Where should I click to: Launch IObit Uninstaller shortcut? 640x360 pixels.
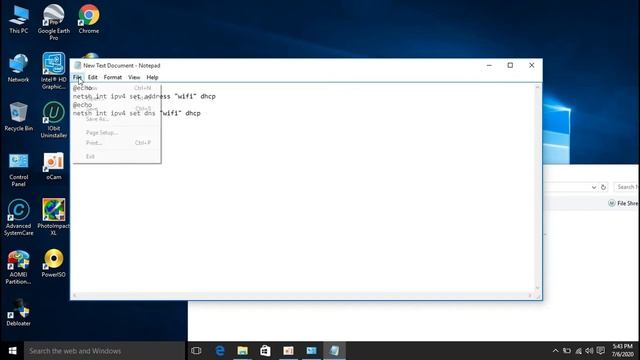pyautogui.click(x=53, y=119)
